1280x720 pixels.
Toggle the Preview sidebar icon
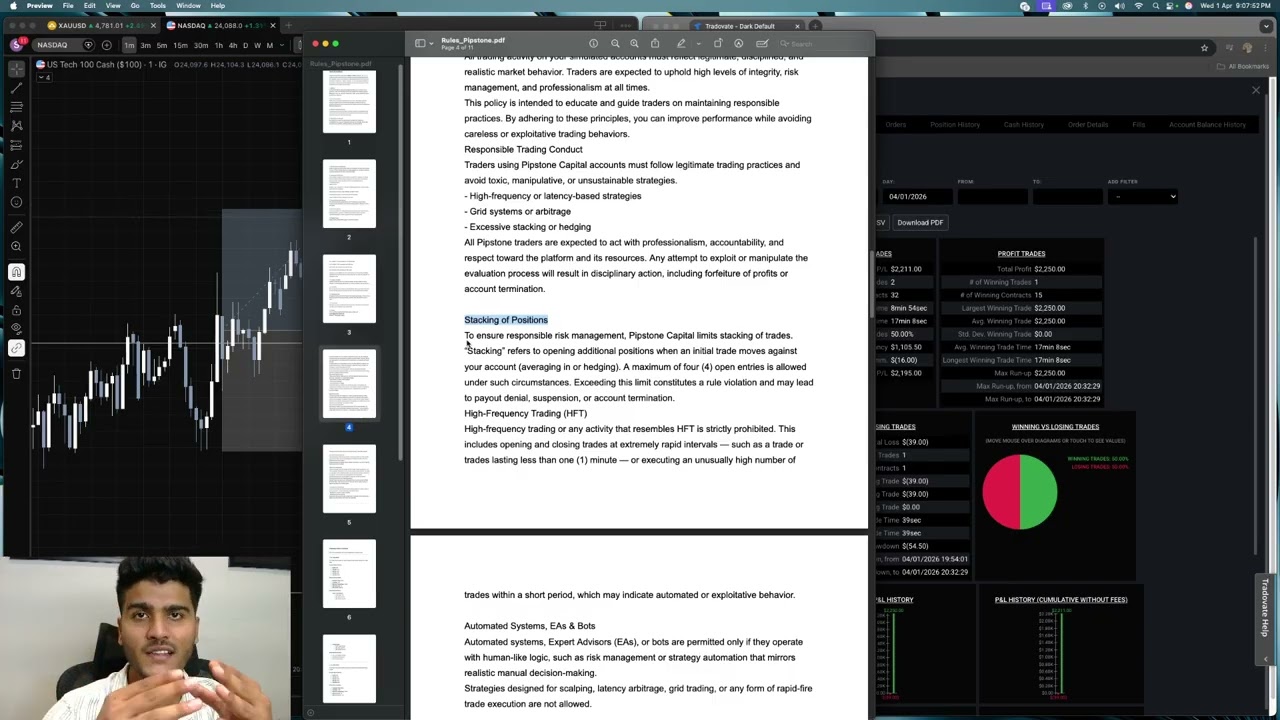pyautogui.click(x=420, y=44)
